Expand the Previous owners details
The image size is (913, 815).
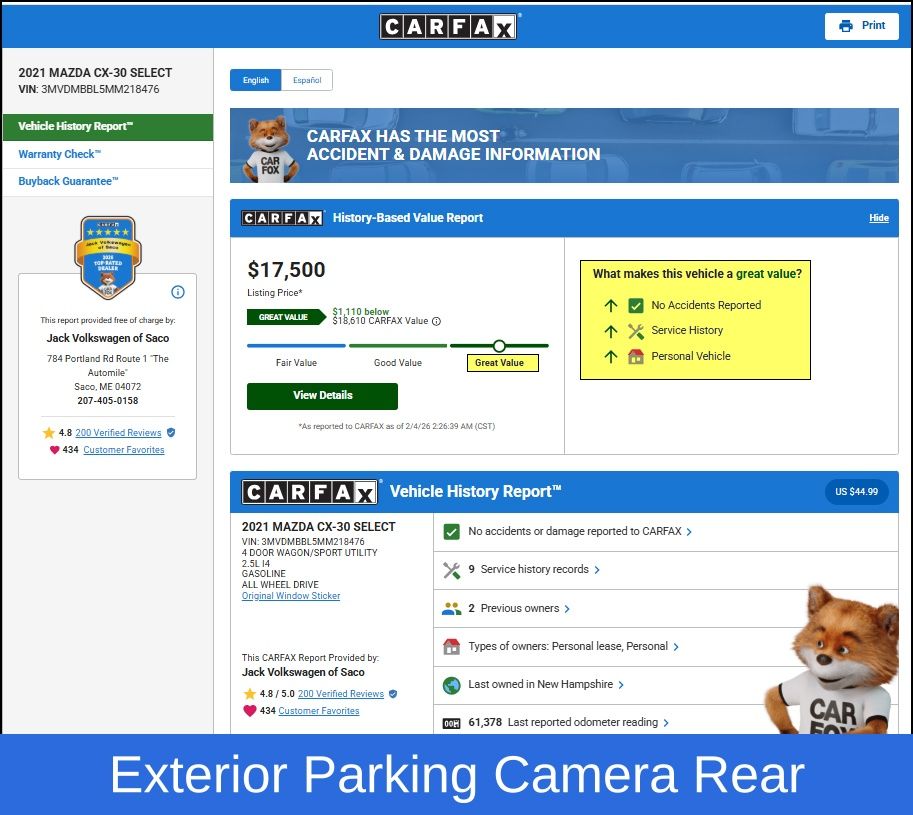[x=525, y=608]
